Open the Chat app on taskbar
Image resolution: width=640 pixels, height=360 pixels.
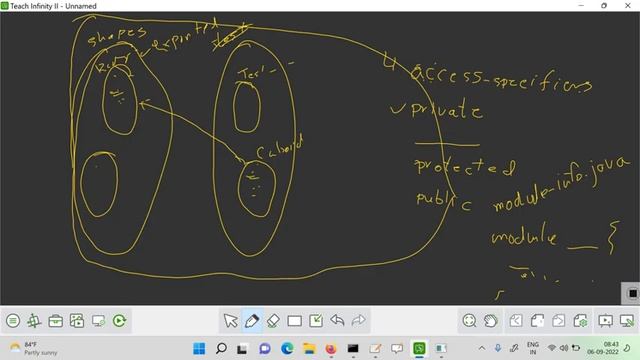[265, 349]
